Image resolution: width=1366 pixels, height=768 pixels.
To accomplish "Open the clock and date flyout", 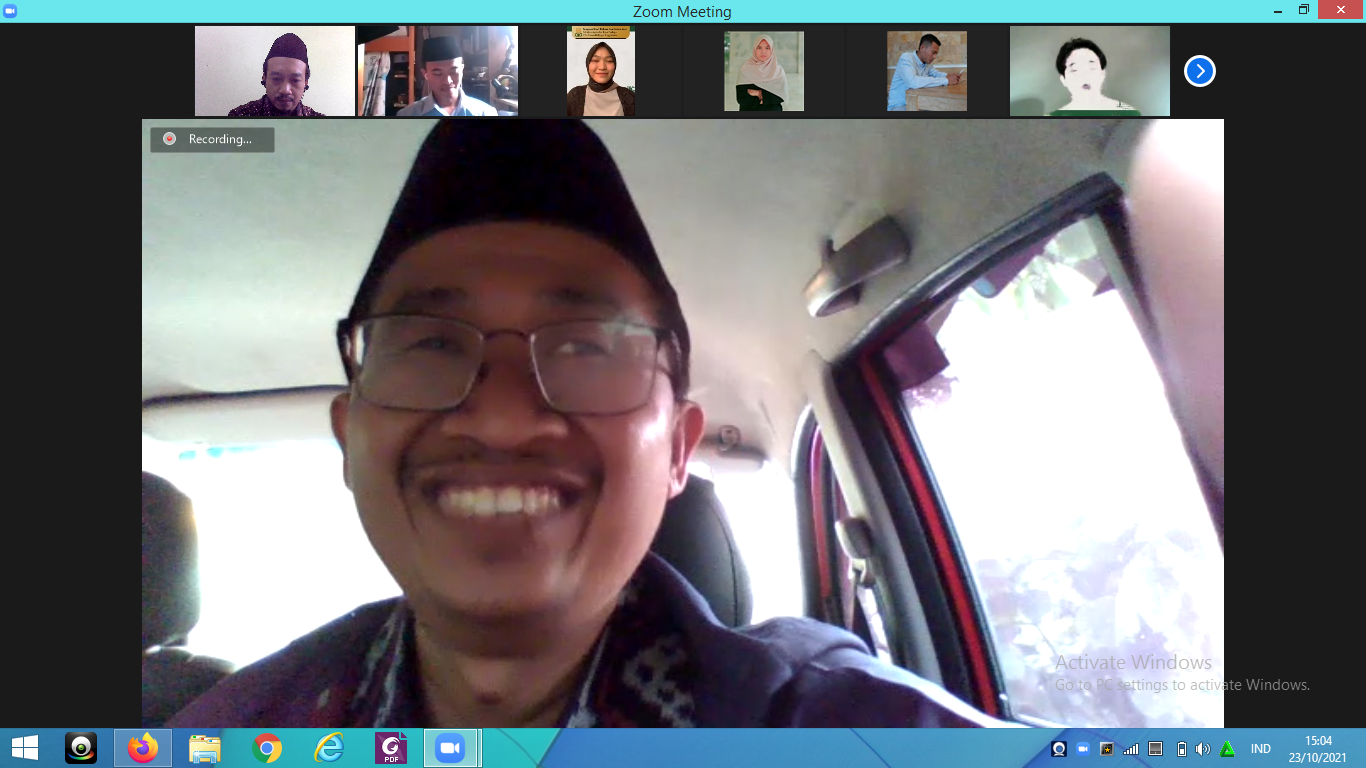I will click(1317, 748).
